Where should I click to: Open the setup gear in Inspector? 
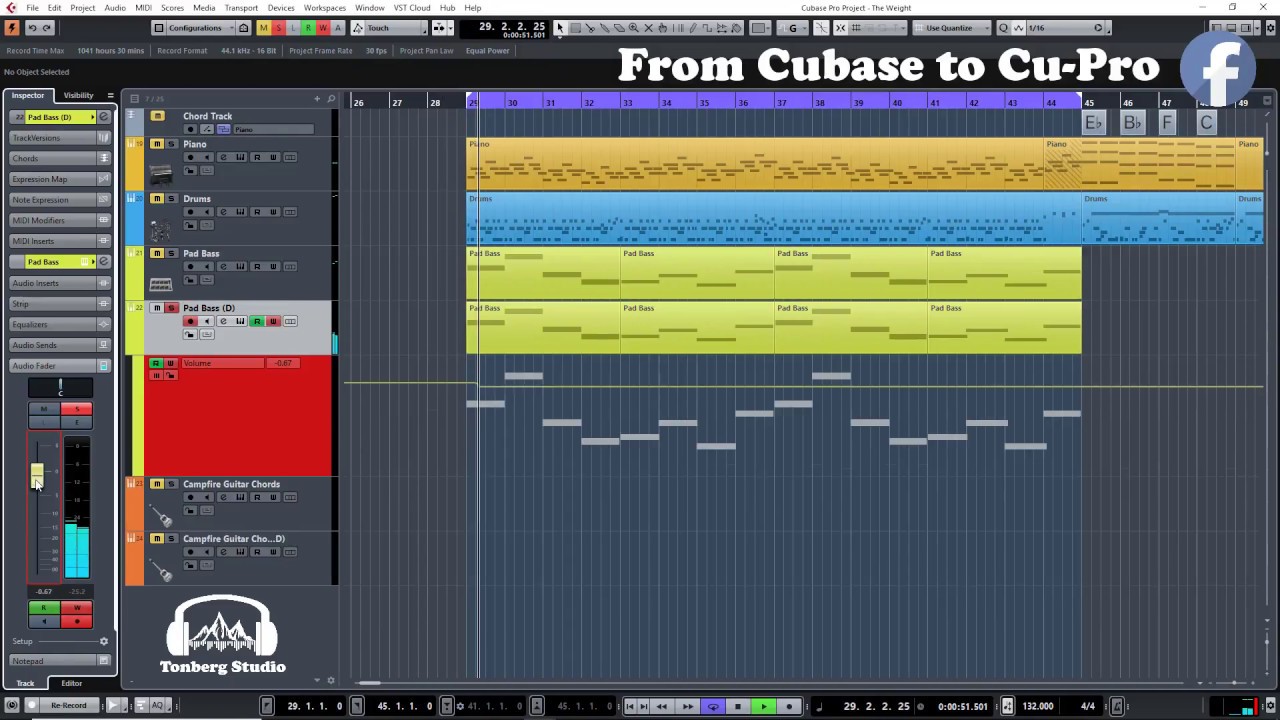coord(103,641)
